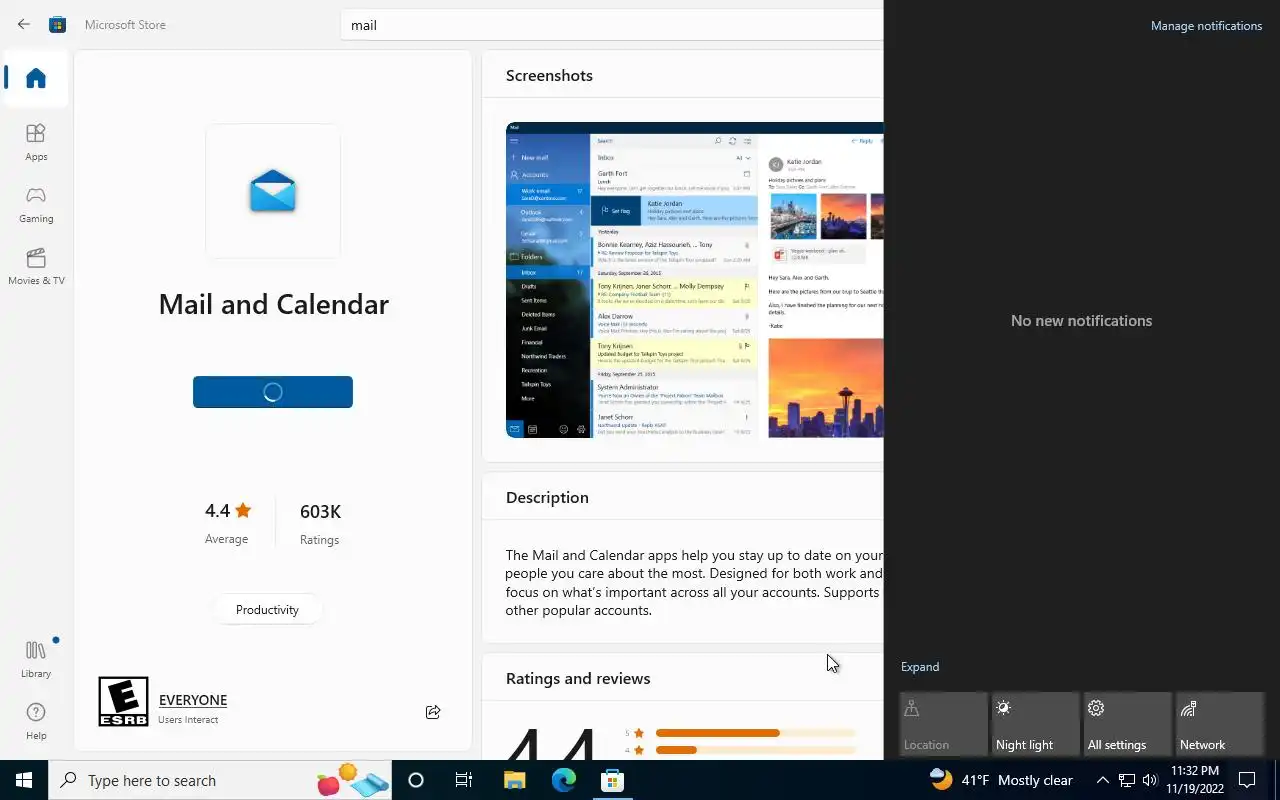Open All settings quick action
This screenshot has width=1280, height=800.
(1127, 724)
